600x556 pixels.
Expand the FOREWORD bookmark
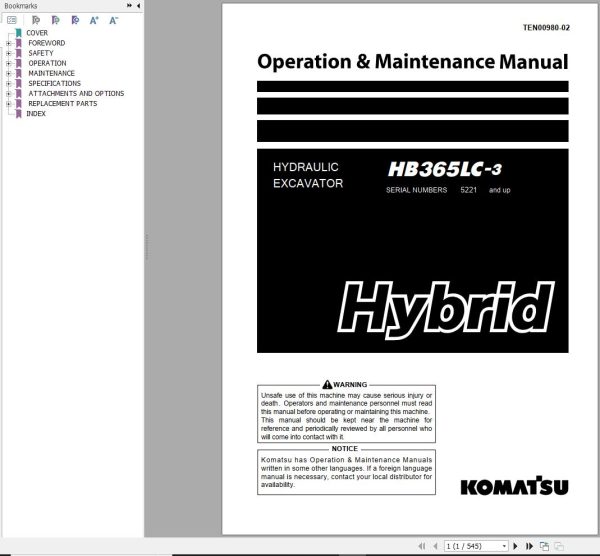tap(8, 43)
